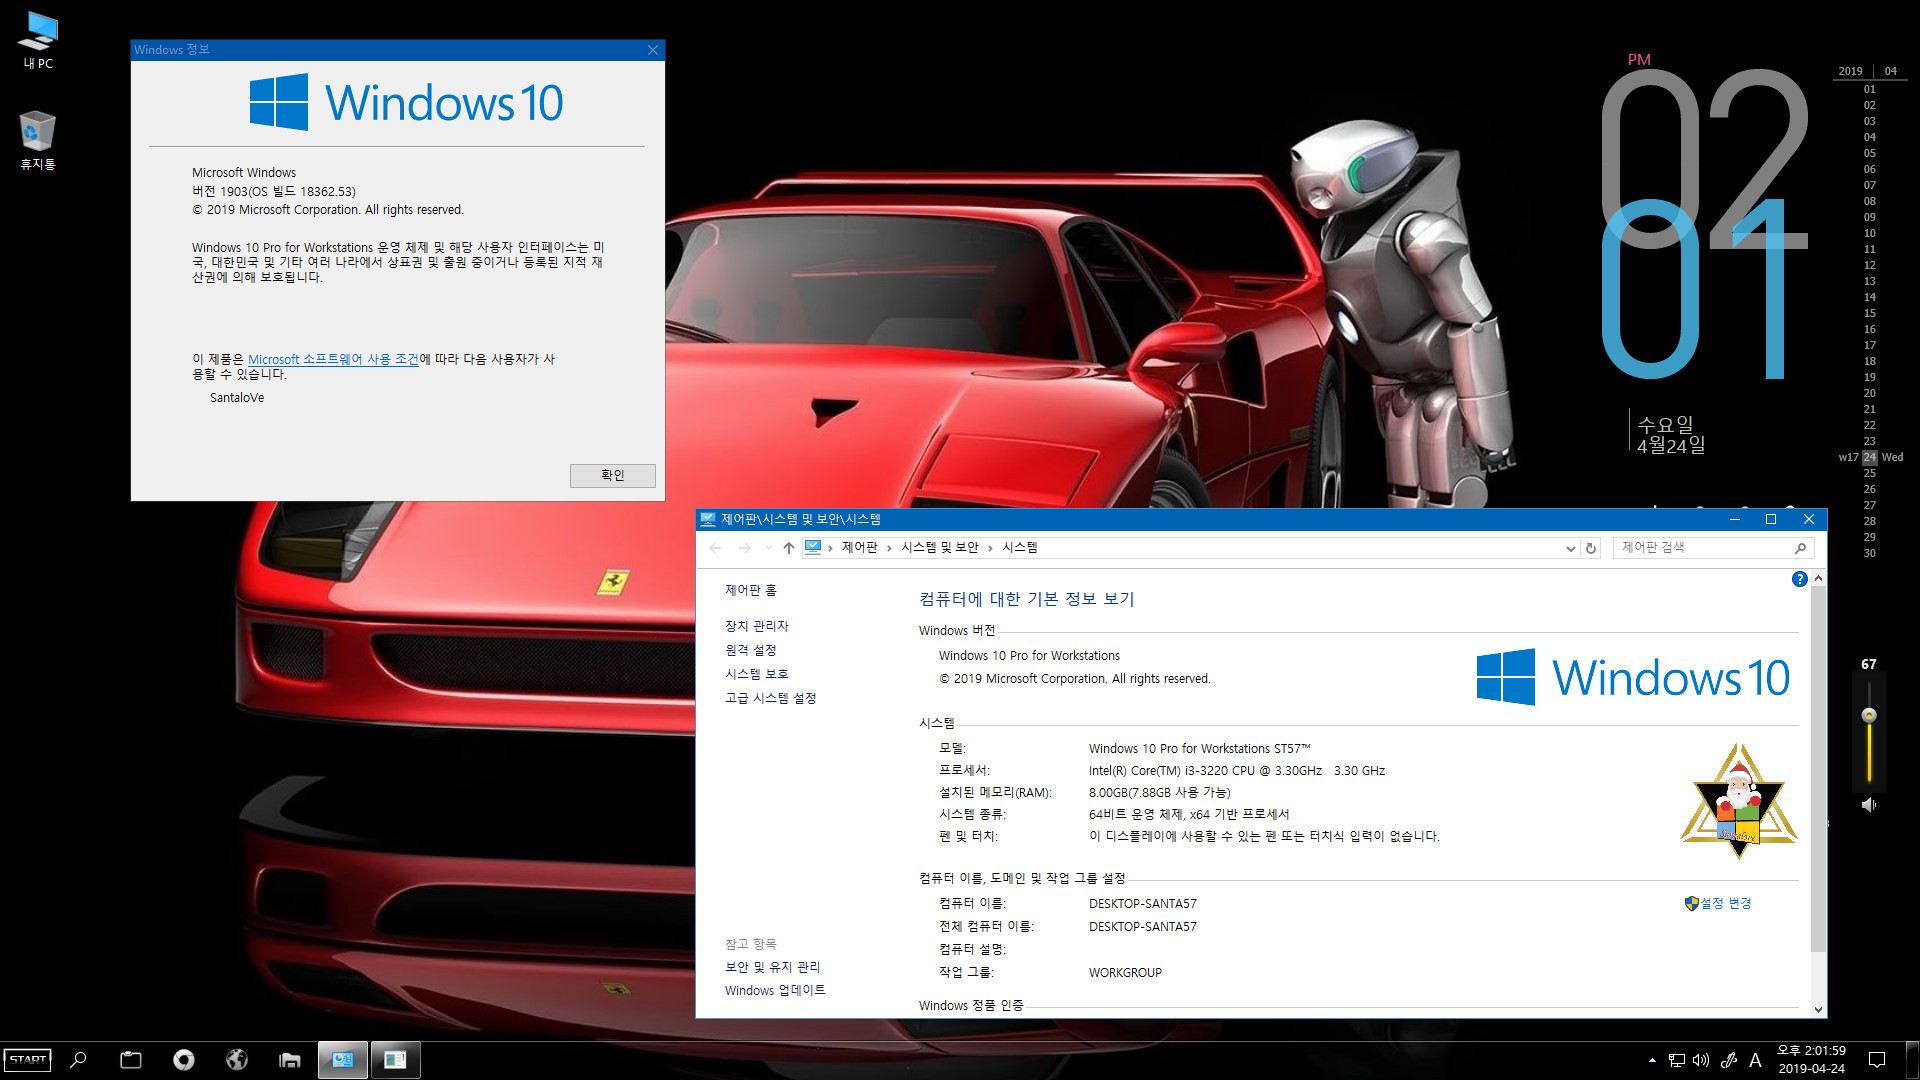Open network status tray icon

click(1677, 1060)
